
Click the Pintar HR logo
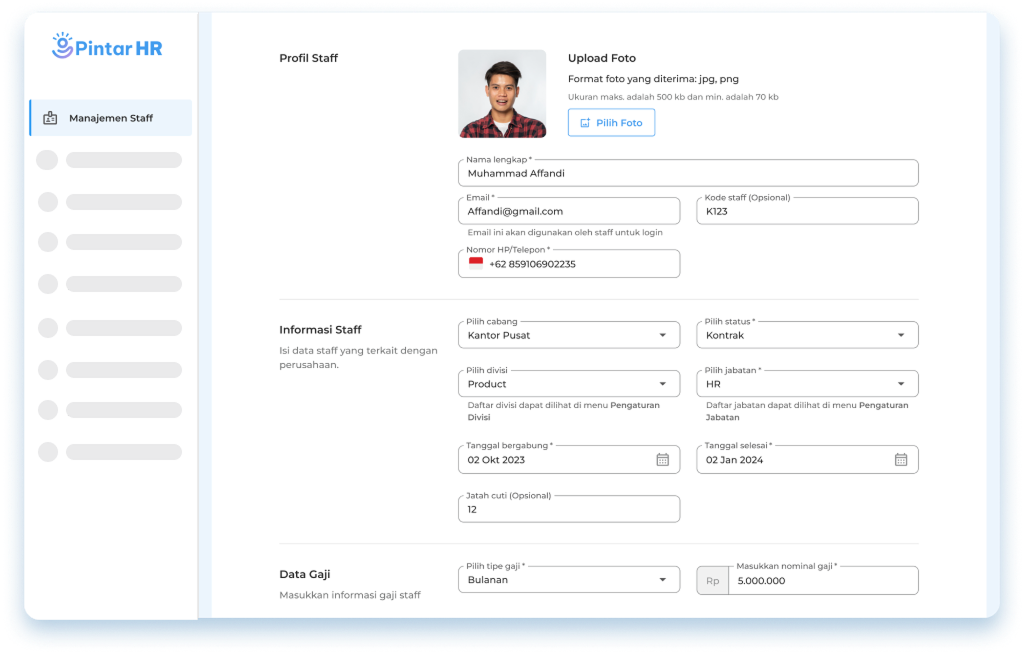[x=107, y=47]
